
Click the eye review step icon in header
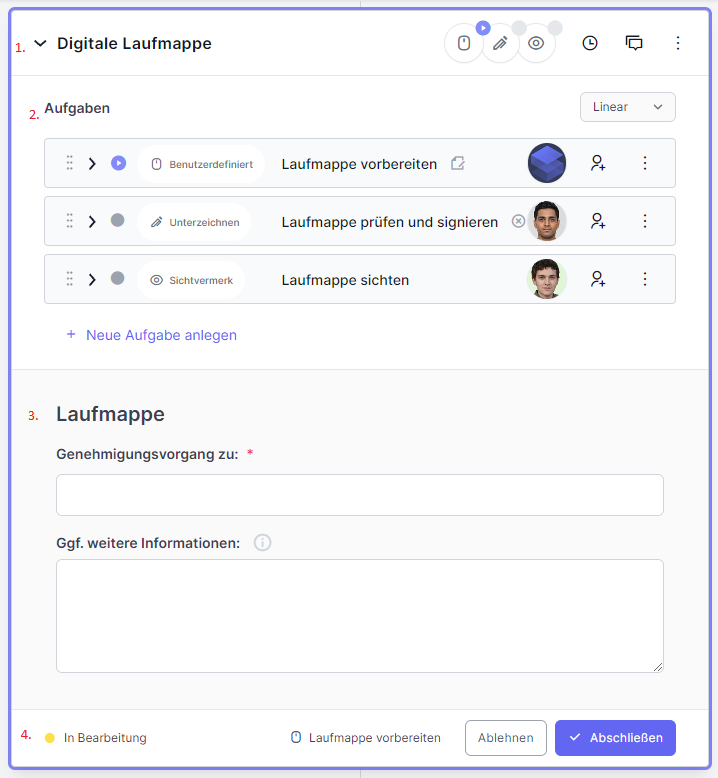536,43
